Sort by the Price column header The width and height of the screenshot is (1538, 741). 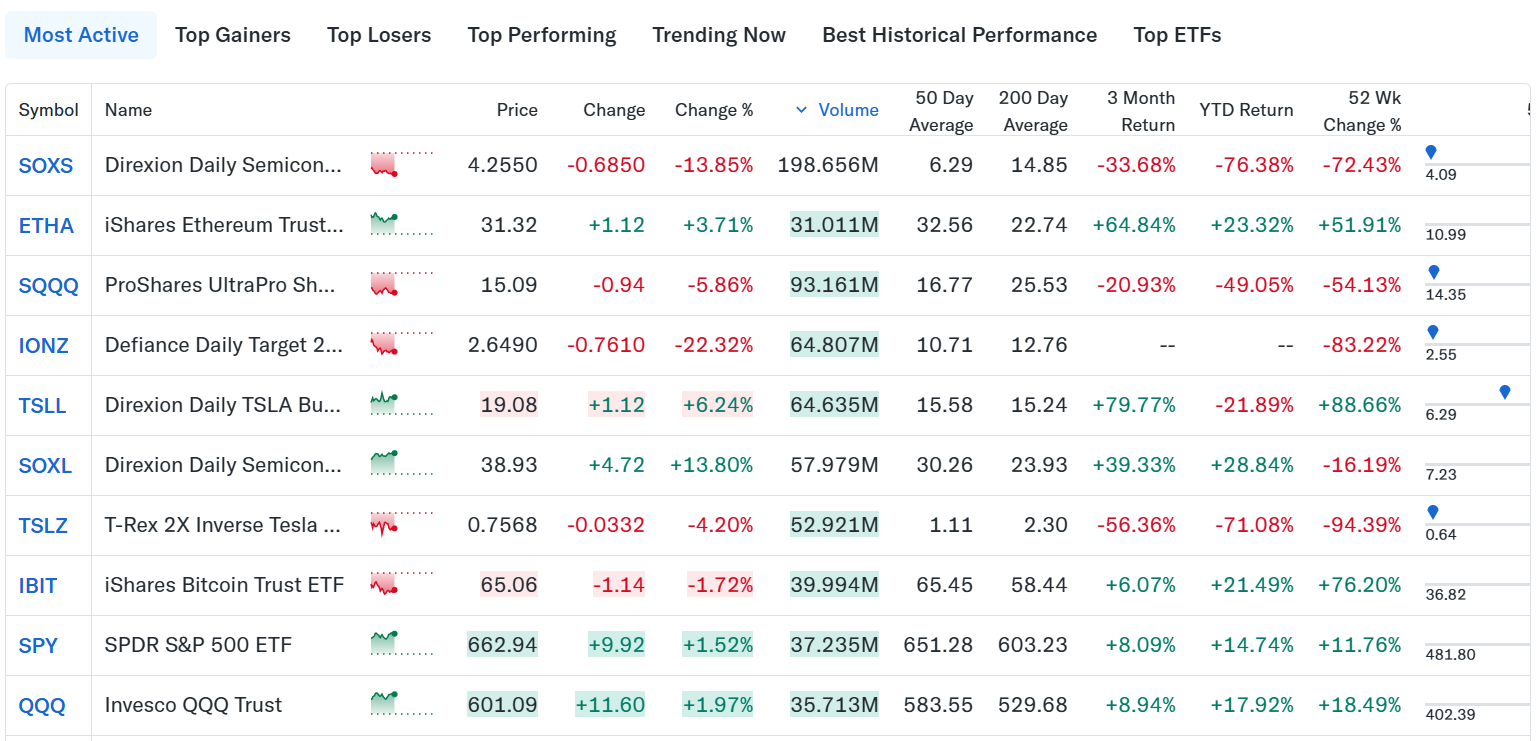[517, 110]
